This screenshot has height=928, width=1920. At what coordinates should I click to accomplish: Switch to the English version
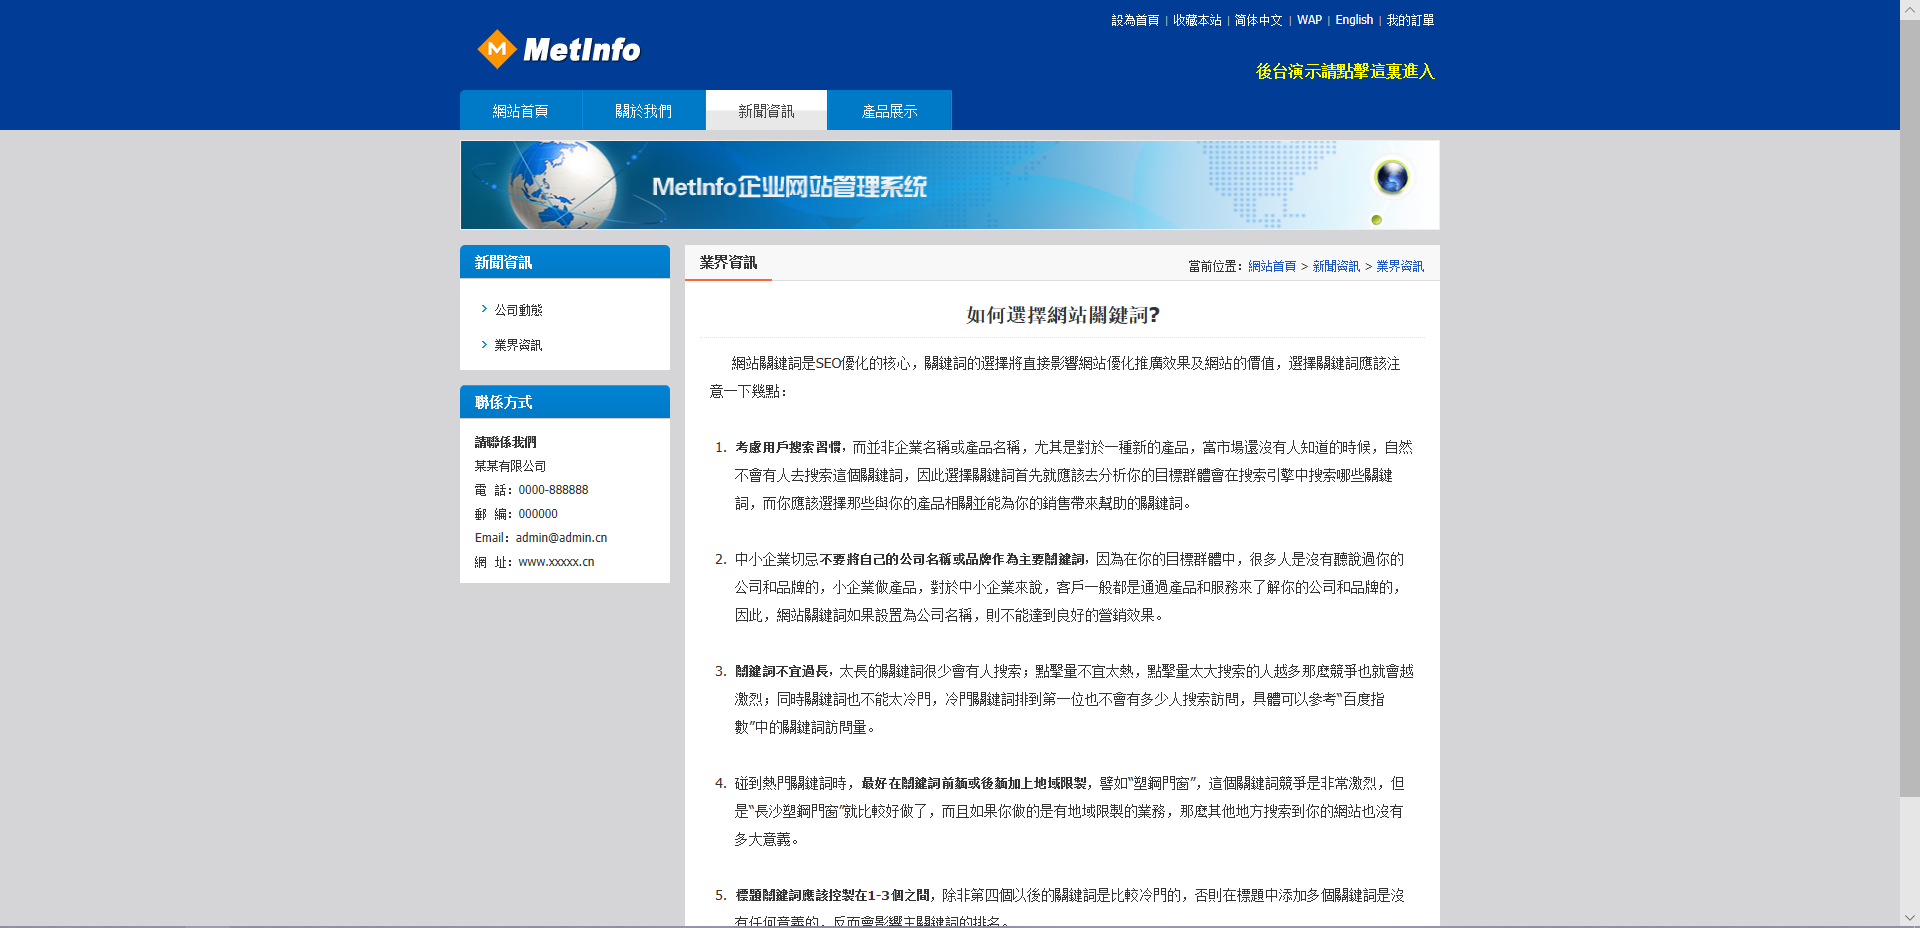[x=1354, y=20]
